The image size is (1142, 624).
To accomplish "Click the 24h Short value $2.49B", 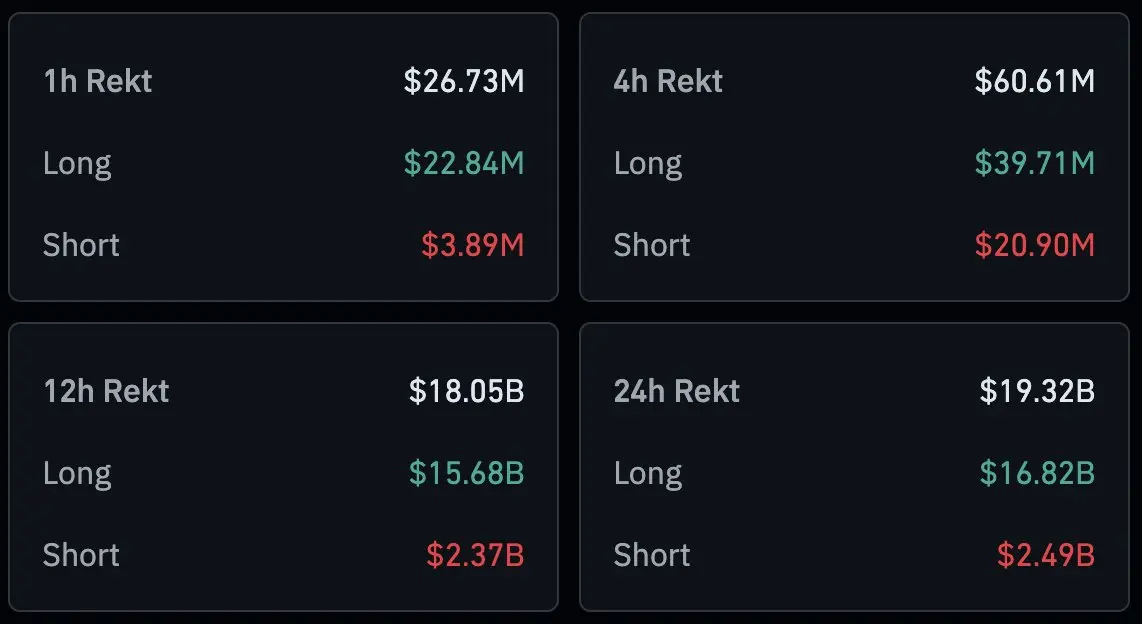I will point(1045,555).
